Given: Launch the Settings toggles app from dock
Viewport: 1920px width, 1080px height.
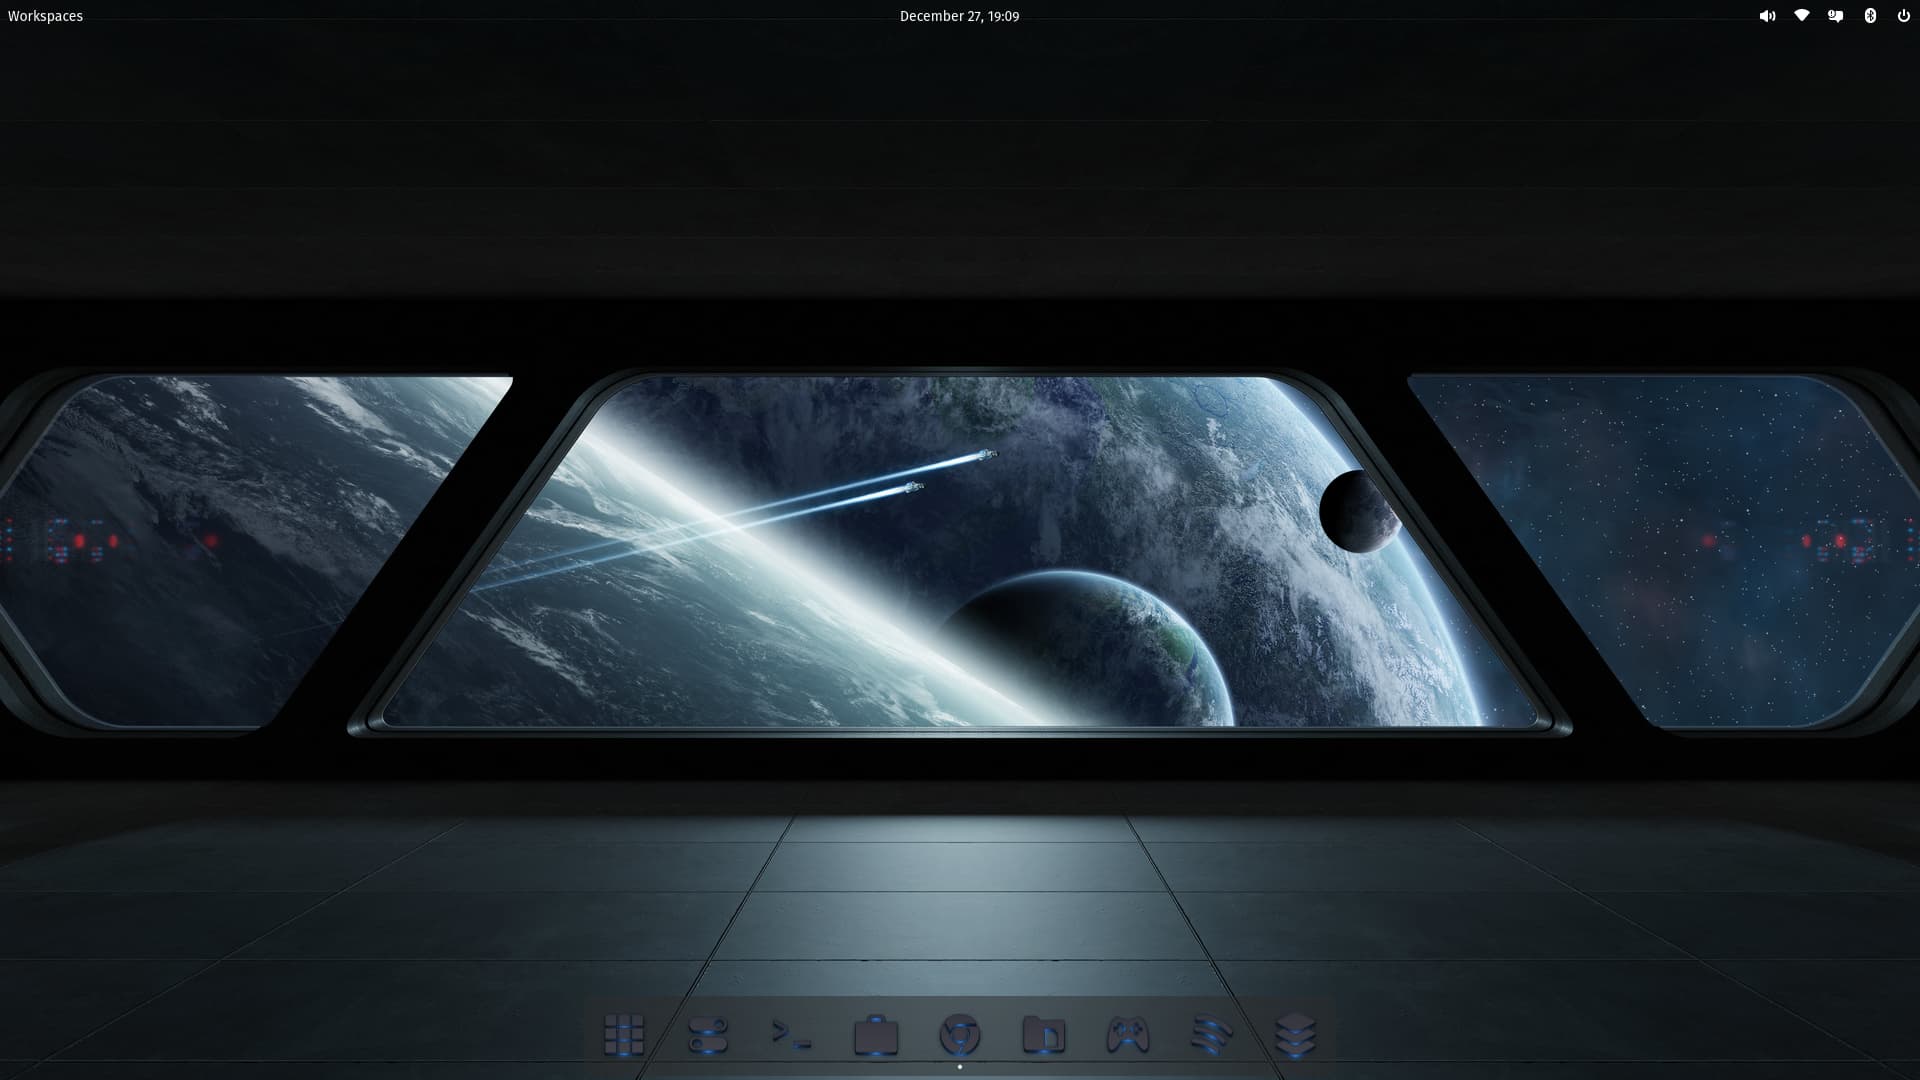Looking at the screenshot, I should [708, 1035].
